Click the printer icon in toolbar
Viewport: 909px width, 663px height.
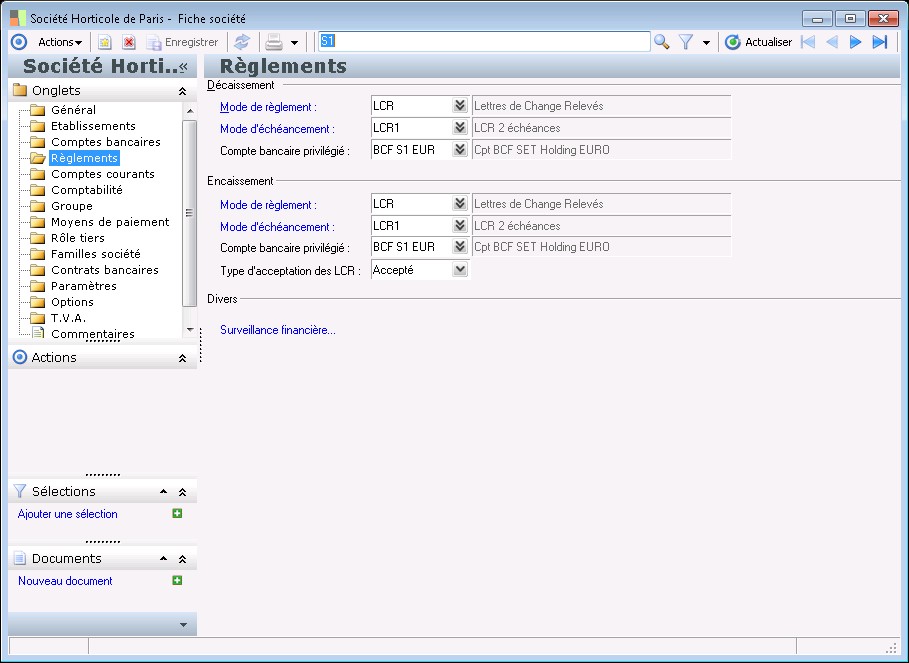point(273,42)
